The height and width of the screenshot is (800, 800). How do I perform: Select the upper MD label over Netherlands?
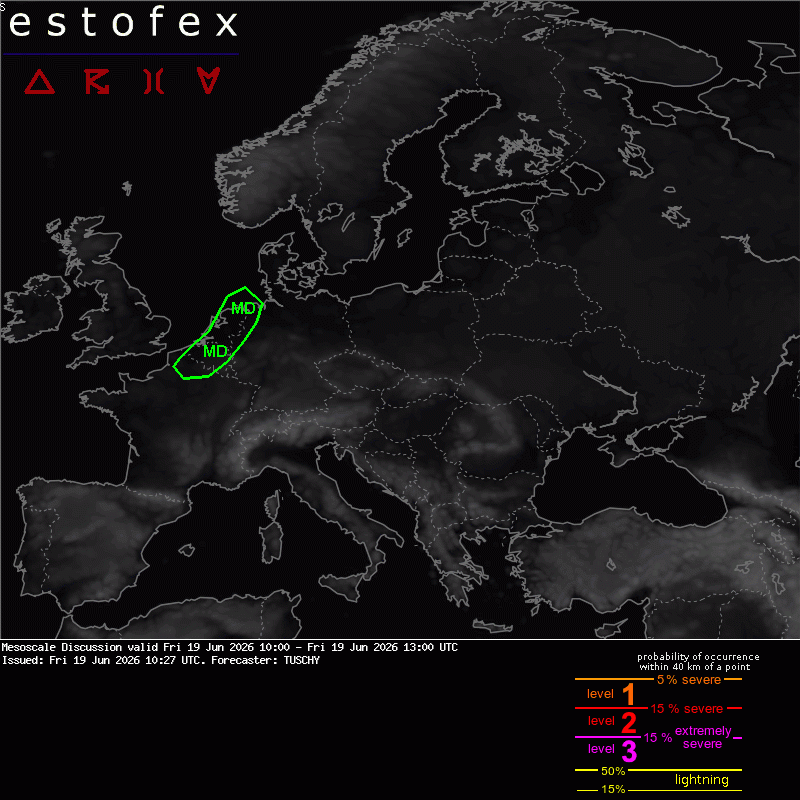(x=243, y=308)
